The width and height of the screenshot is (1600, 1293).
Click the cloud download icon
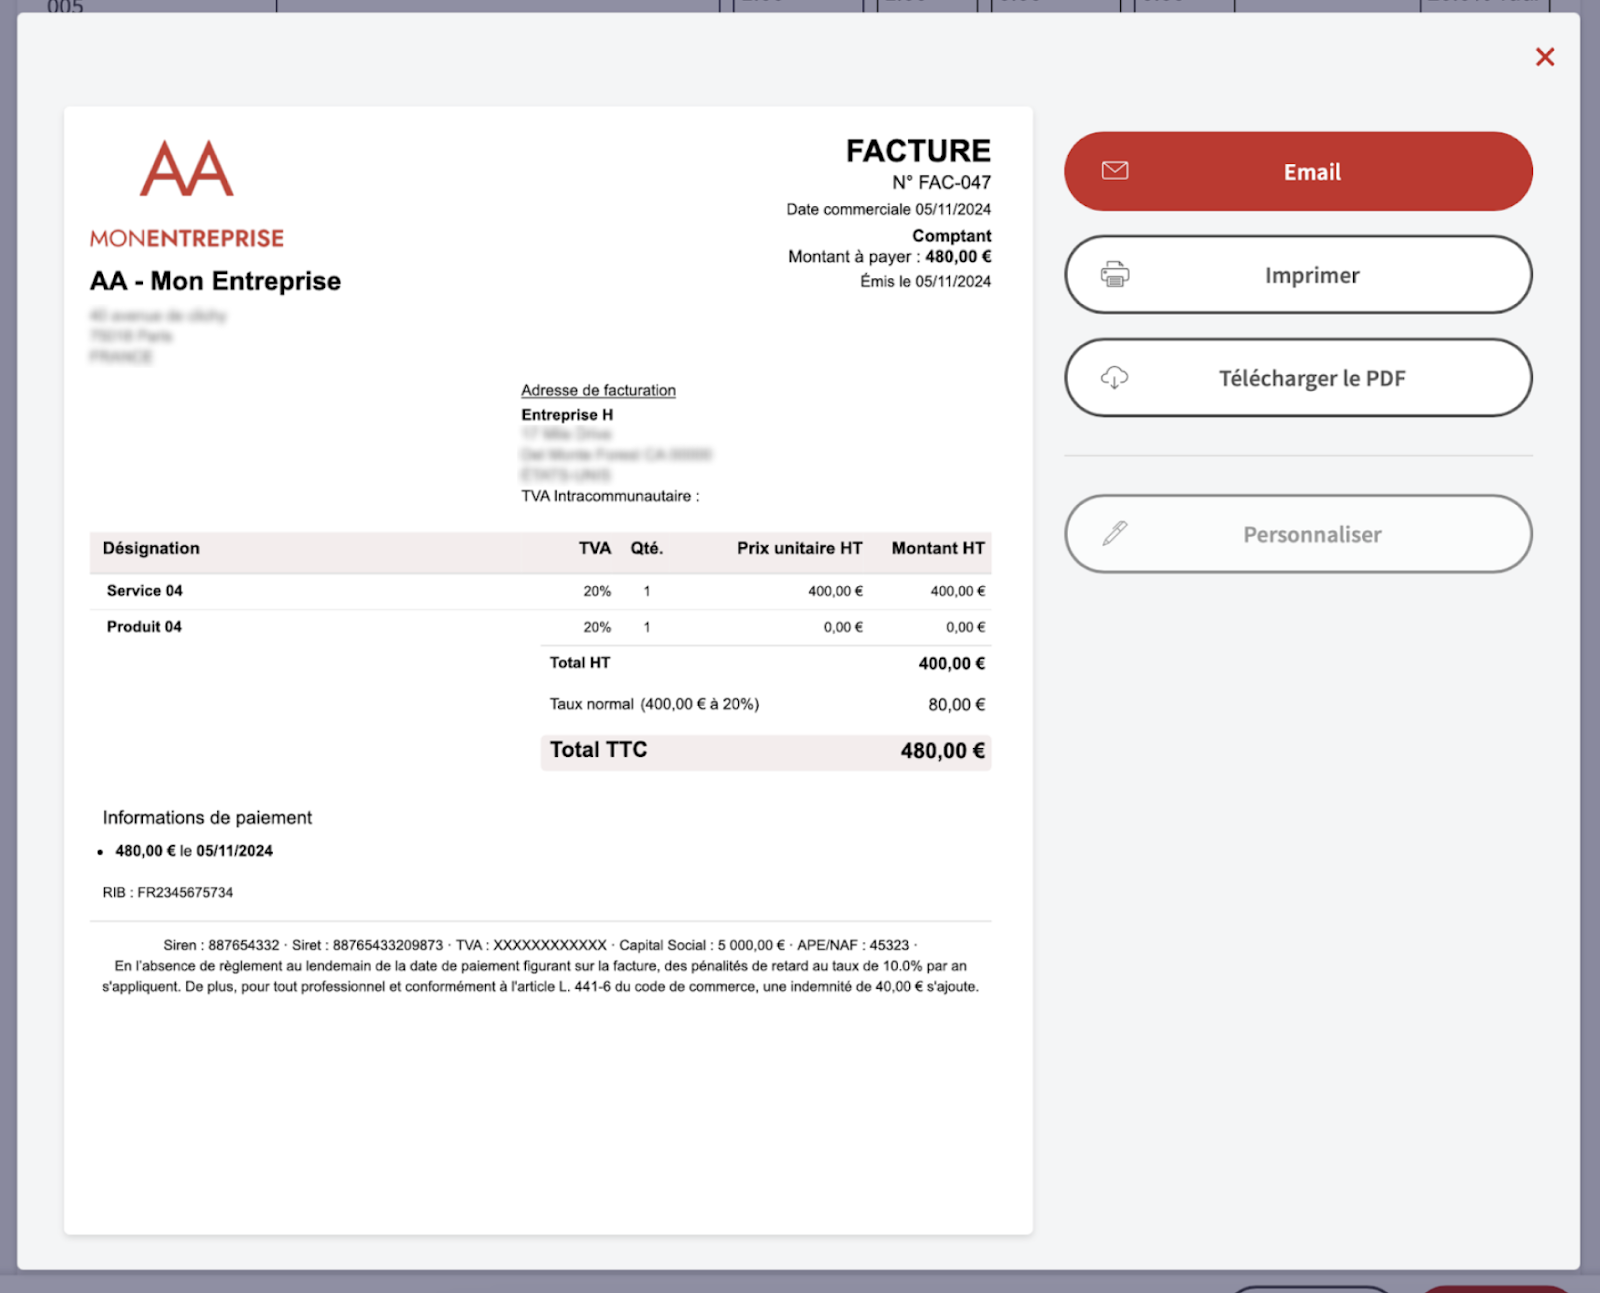click(x=1115, y=377)
